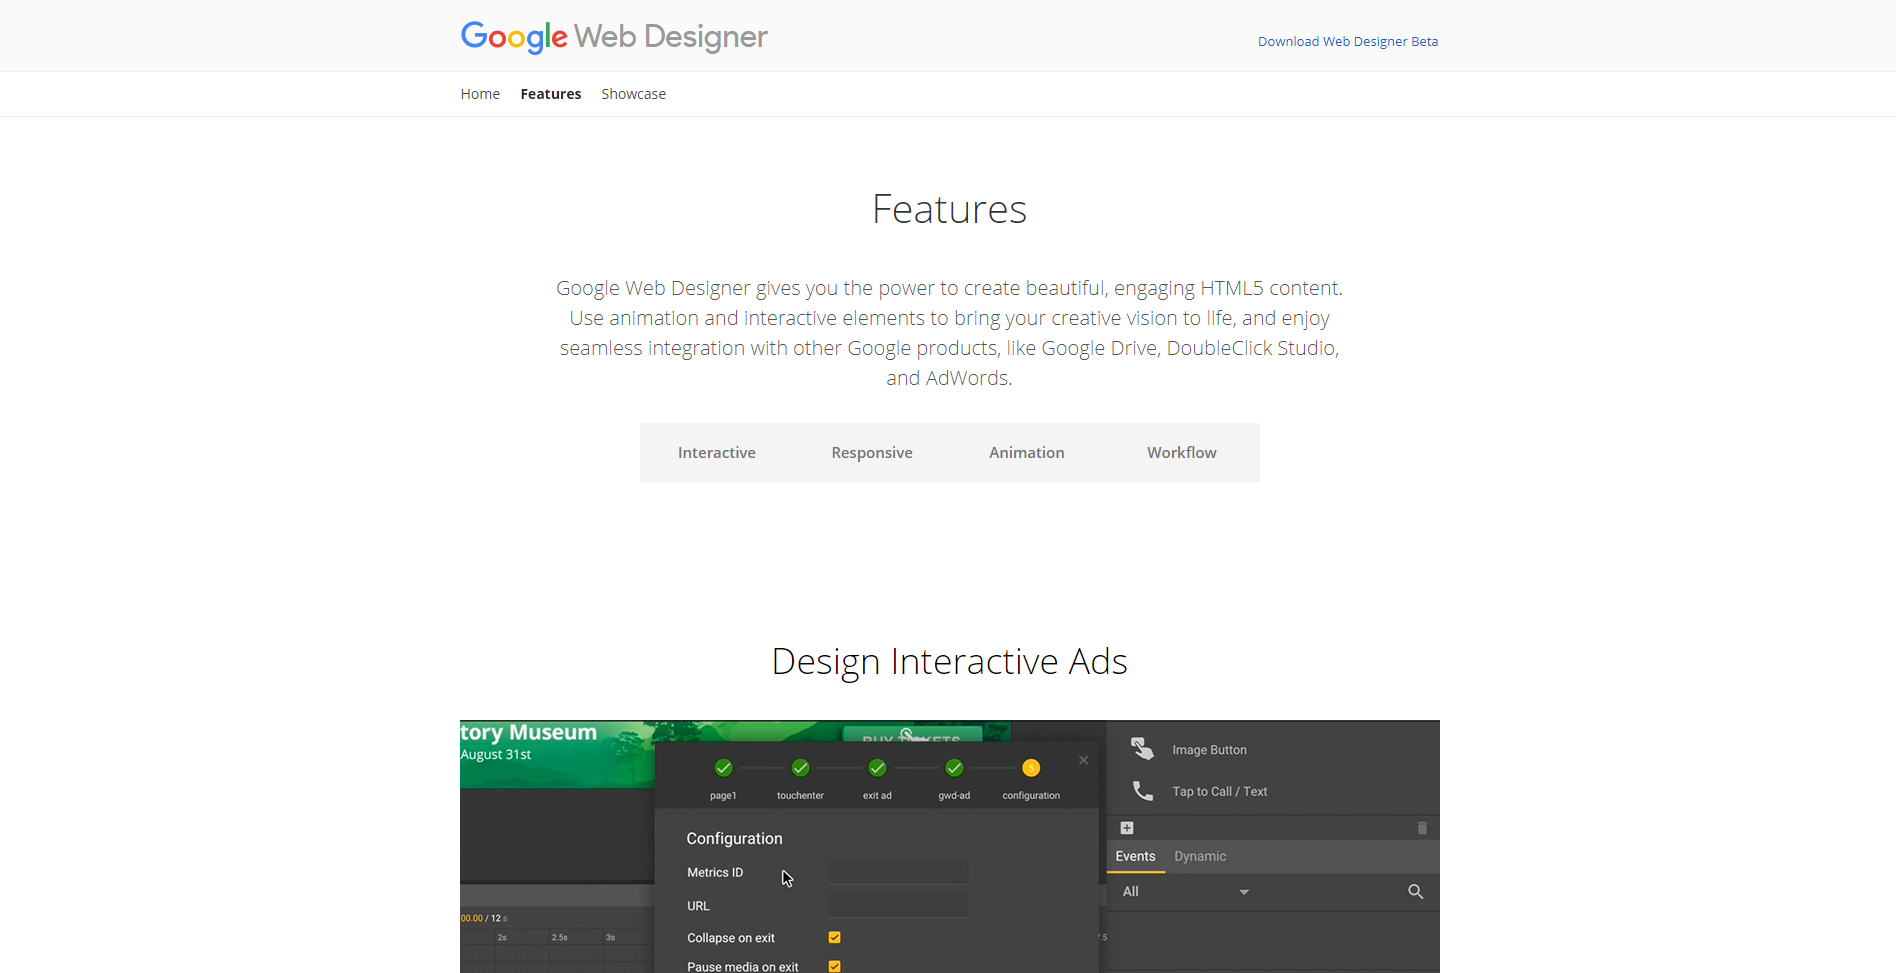Click the Image Button component icon
Image resolution: width=1896 pixels, height=973 pixels.
pos(1142,749)
